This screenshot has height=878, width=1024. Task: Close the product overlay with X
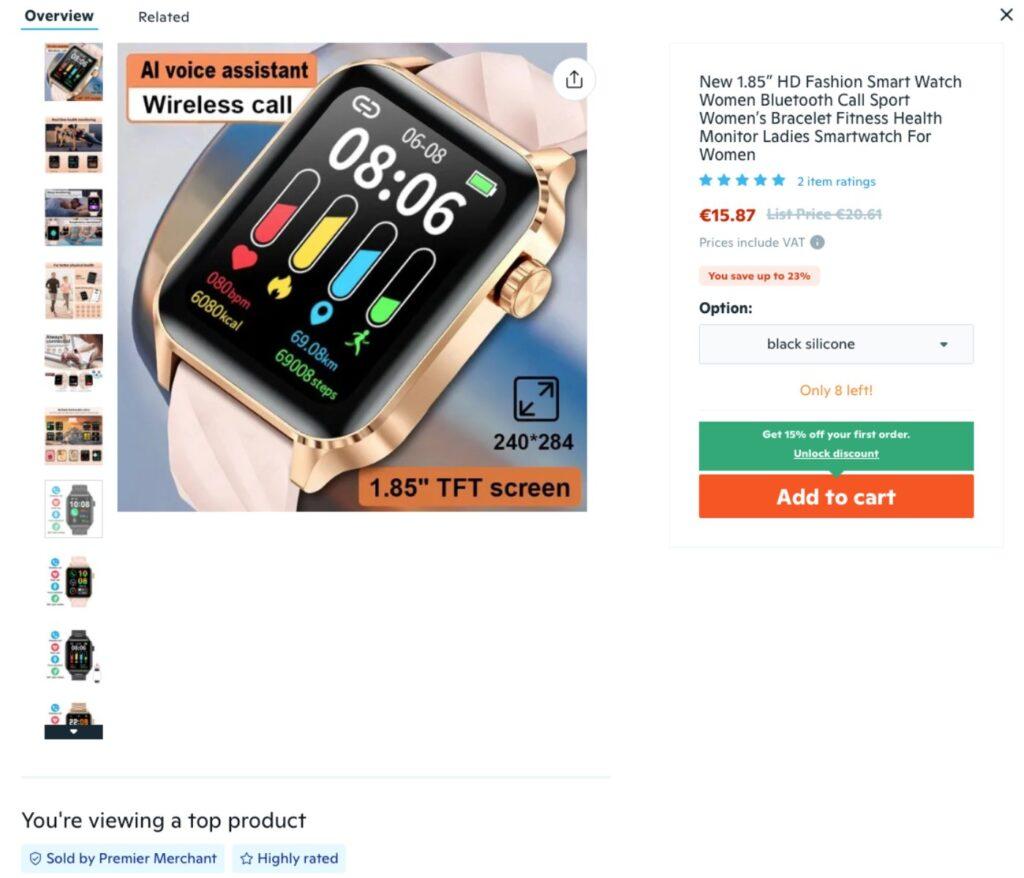1006,14
